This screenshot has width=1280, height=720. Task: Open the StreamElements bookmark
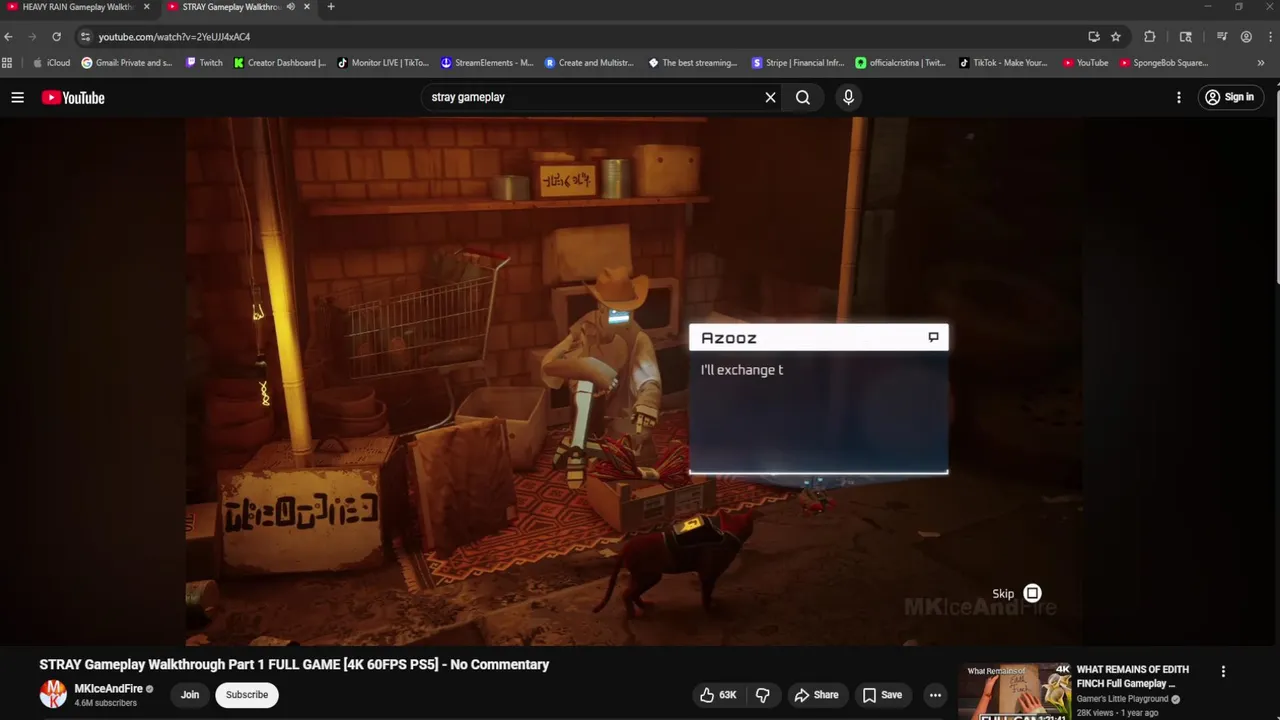click(488, 63)
